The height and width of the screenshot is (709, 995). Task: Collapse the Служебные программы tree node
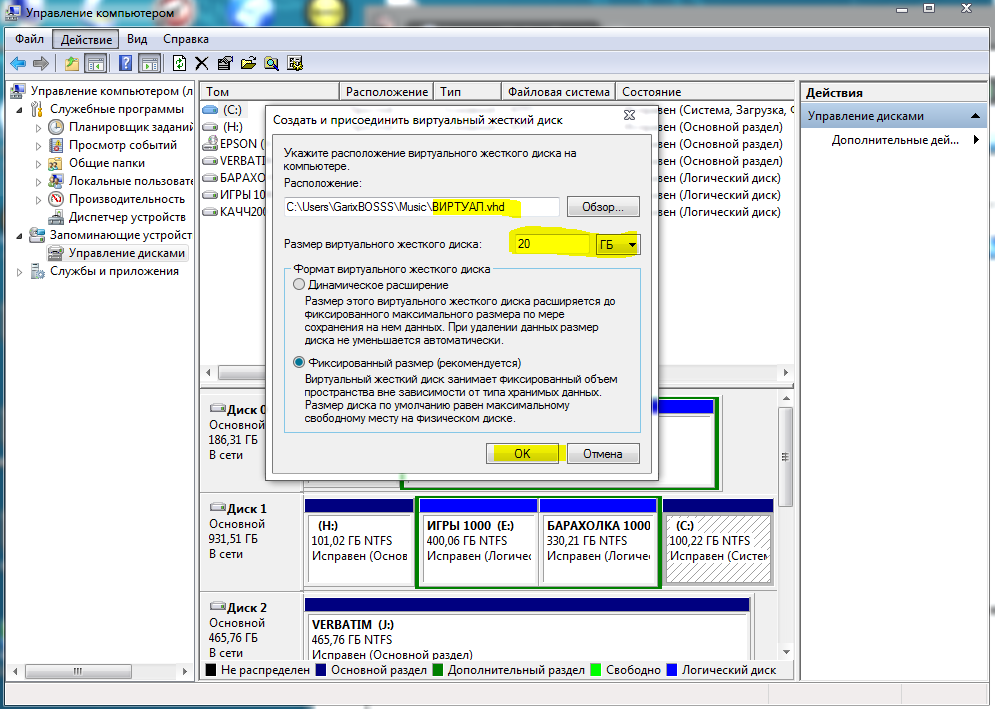[x=19, y=110]
